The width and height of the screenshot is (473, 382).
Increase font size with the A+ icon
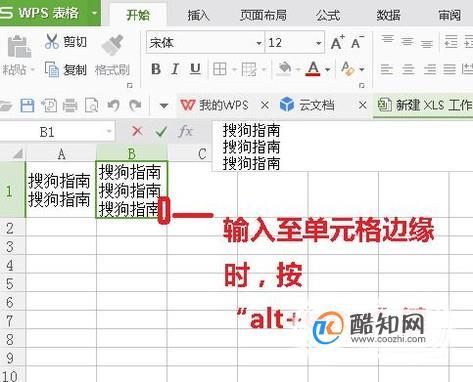click(337, 42)
